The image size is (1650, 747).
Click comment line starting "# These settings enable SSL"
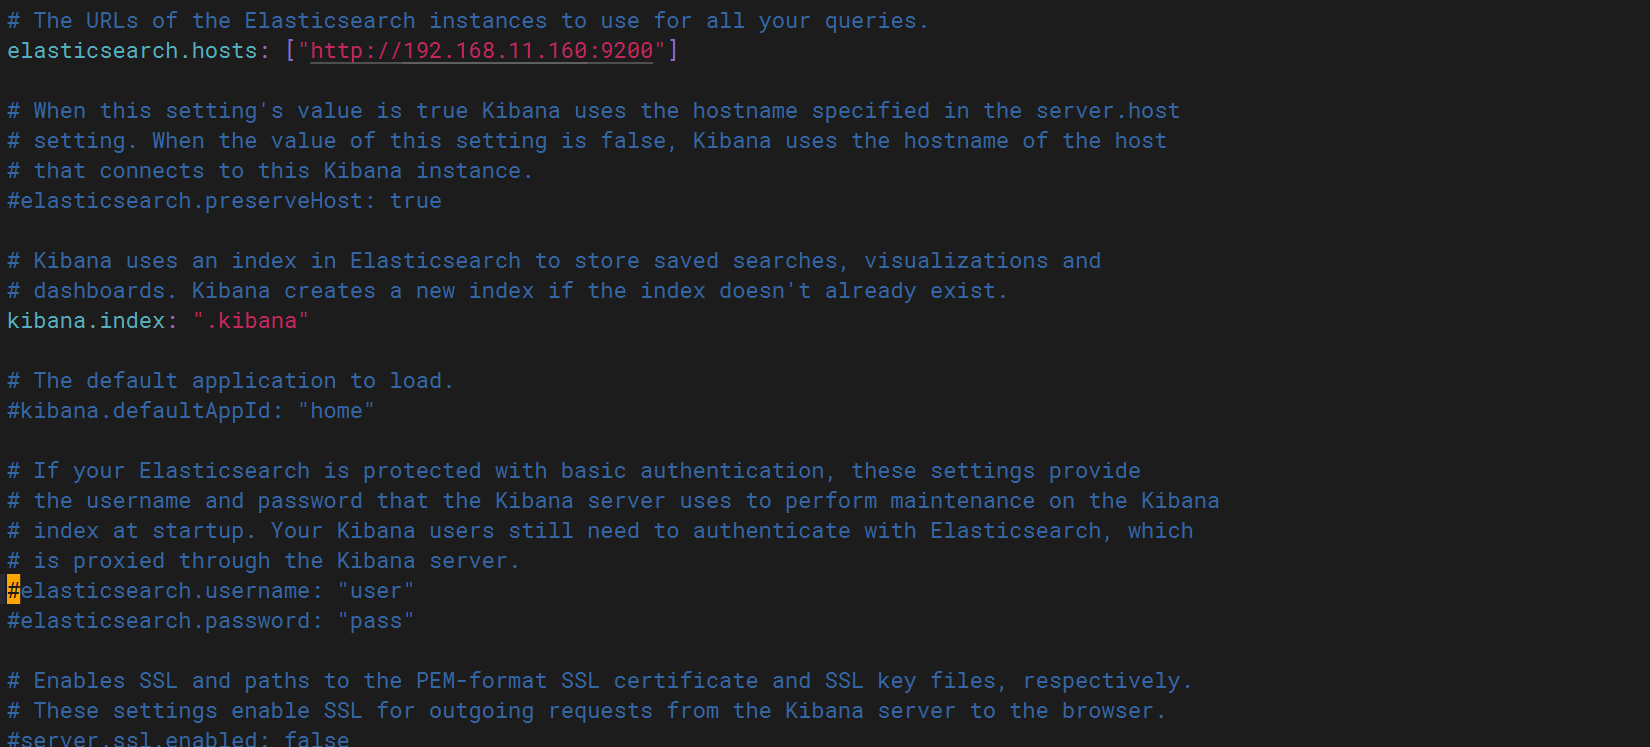click(x=587, y=711)
